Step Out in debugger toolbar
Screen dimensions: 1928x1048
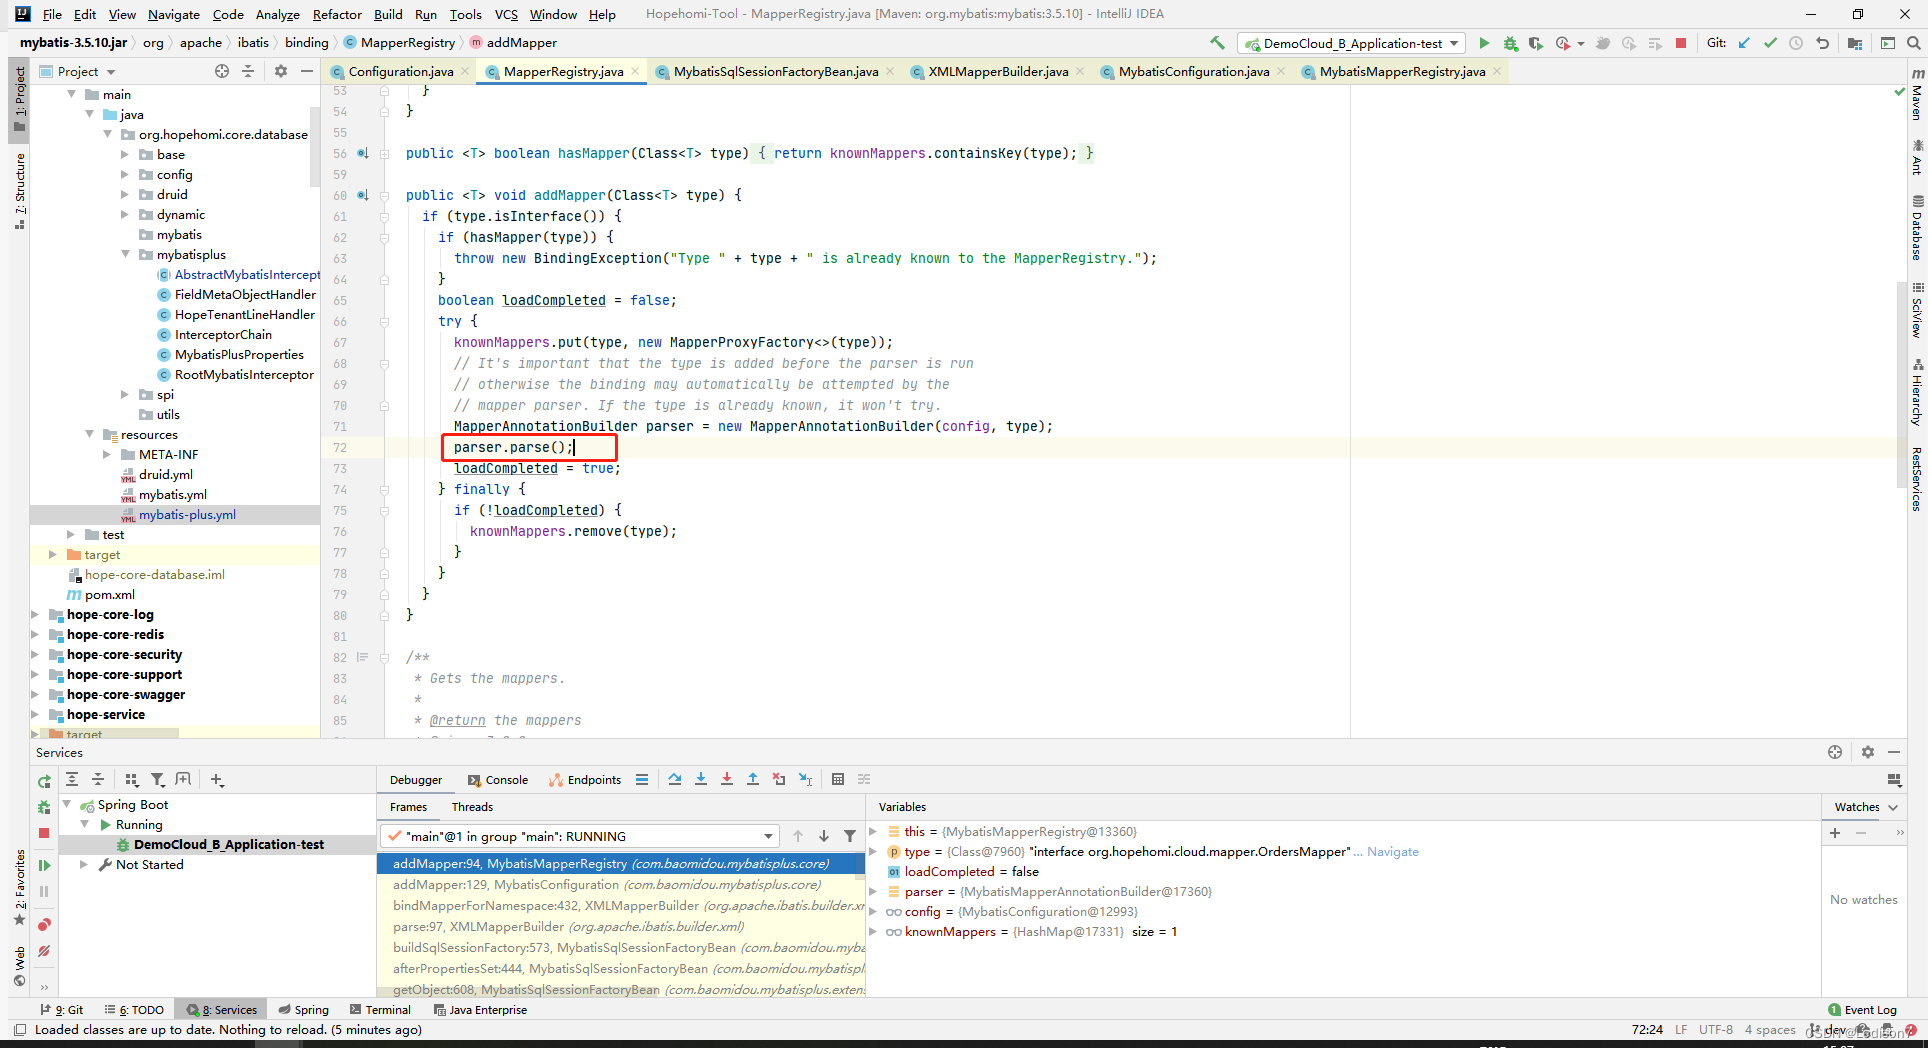pyautogui.click(x=753, y=779)
